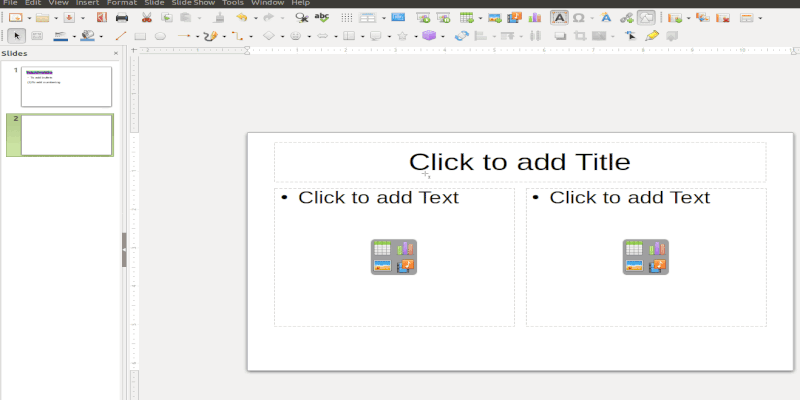Select the Curve drawing tool
800x400 pixels.
pos(211,36)
